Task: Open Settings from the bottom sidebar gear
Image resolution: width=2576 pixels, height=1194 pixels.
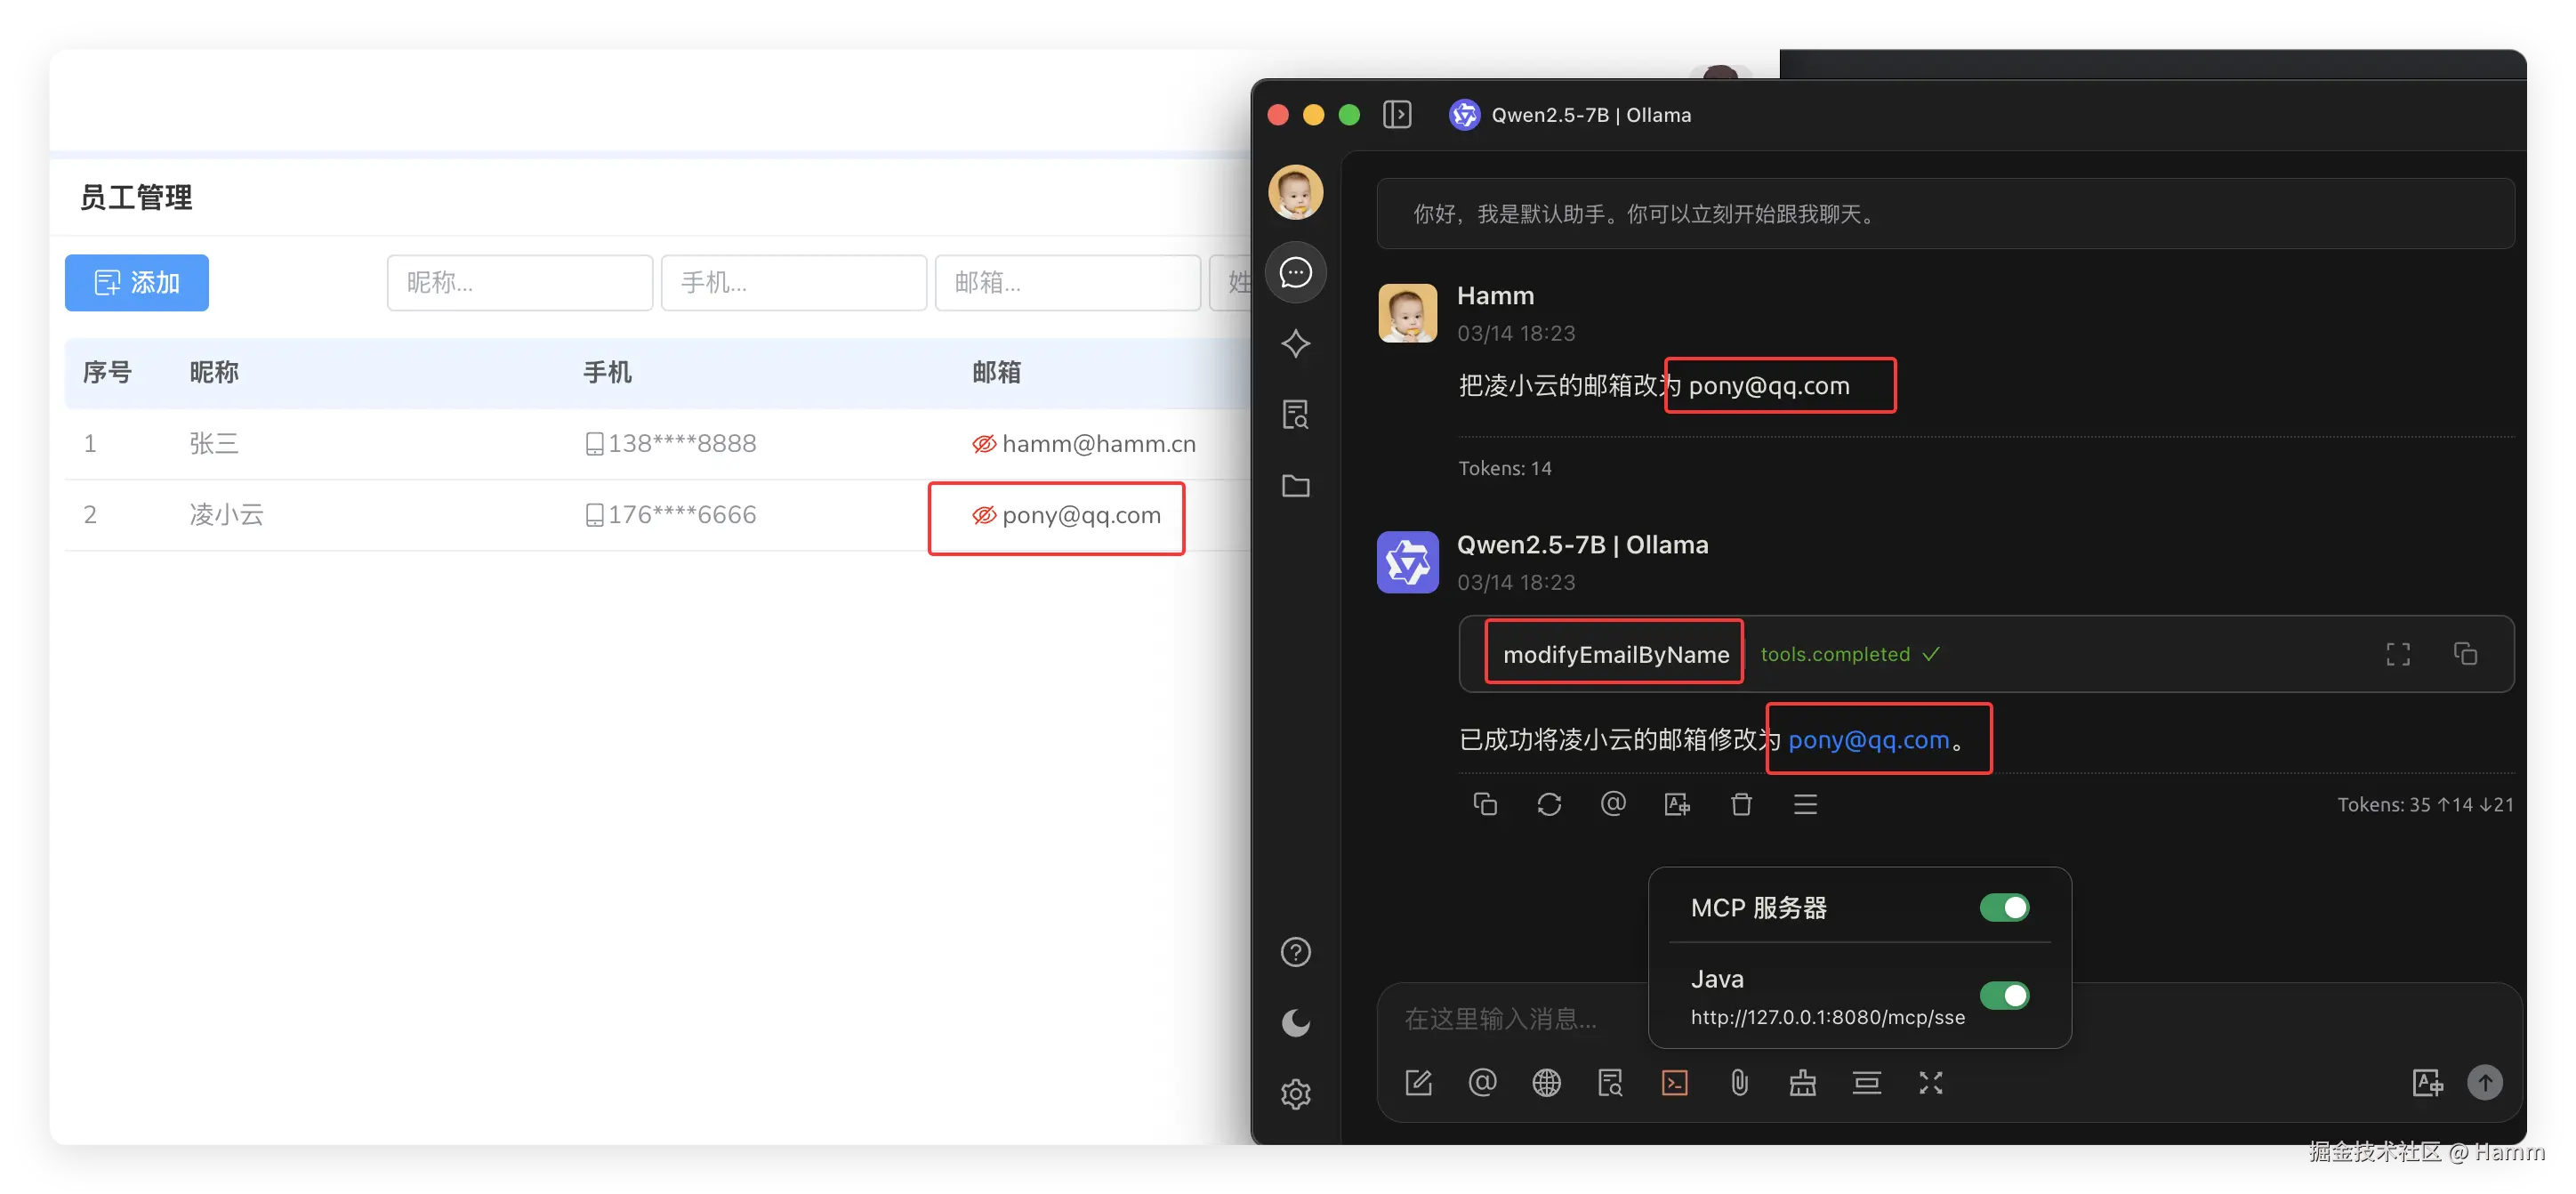Action: 1295,1093
